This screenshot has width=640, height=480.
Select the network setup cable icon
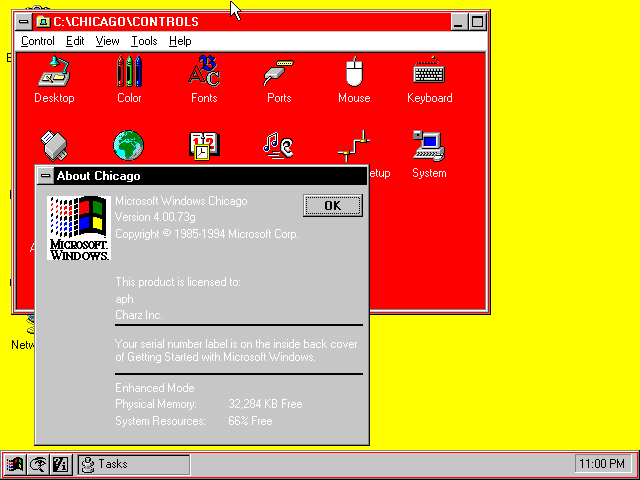tap(354, 146)
